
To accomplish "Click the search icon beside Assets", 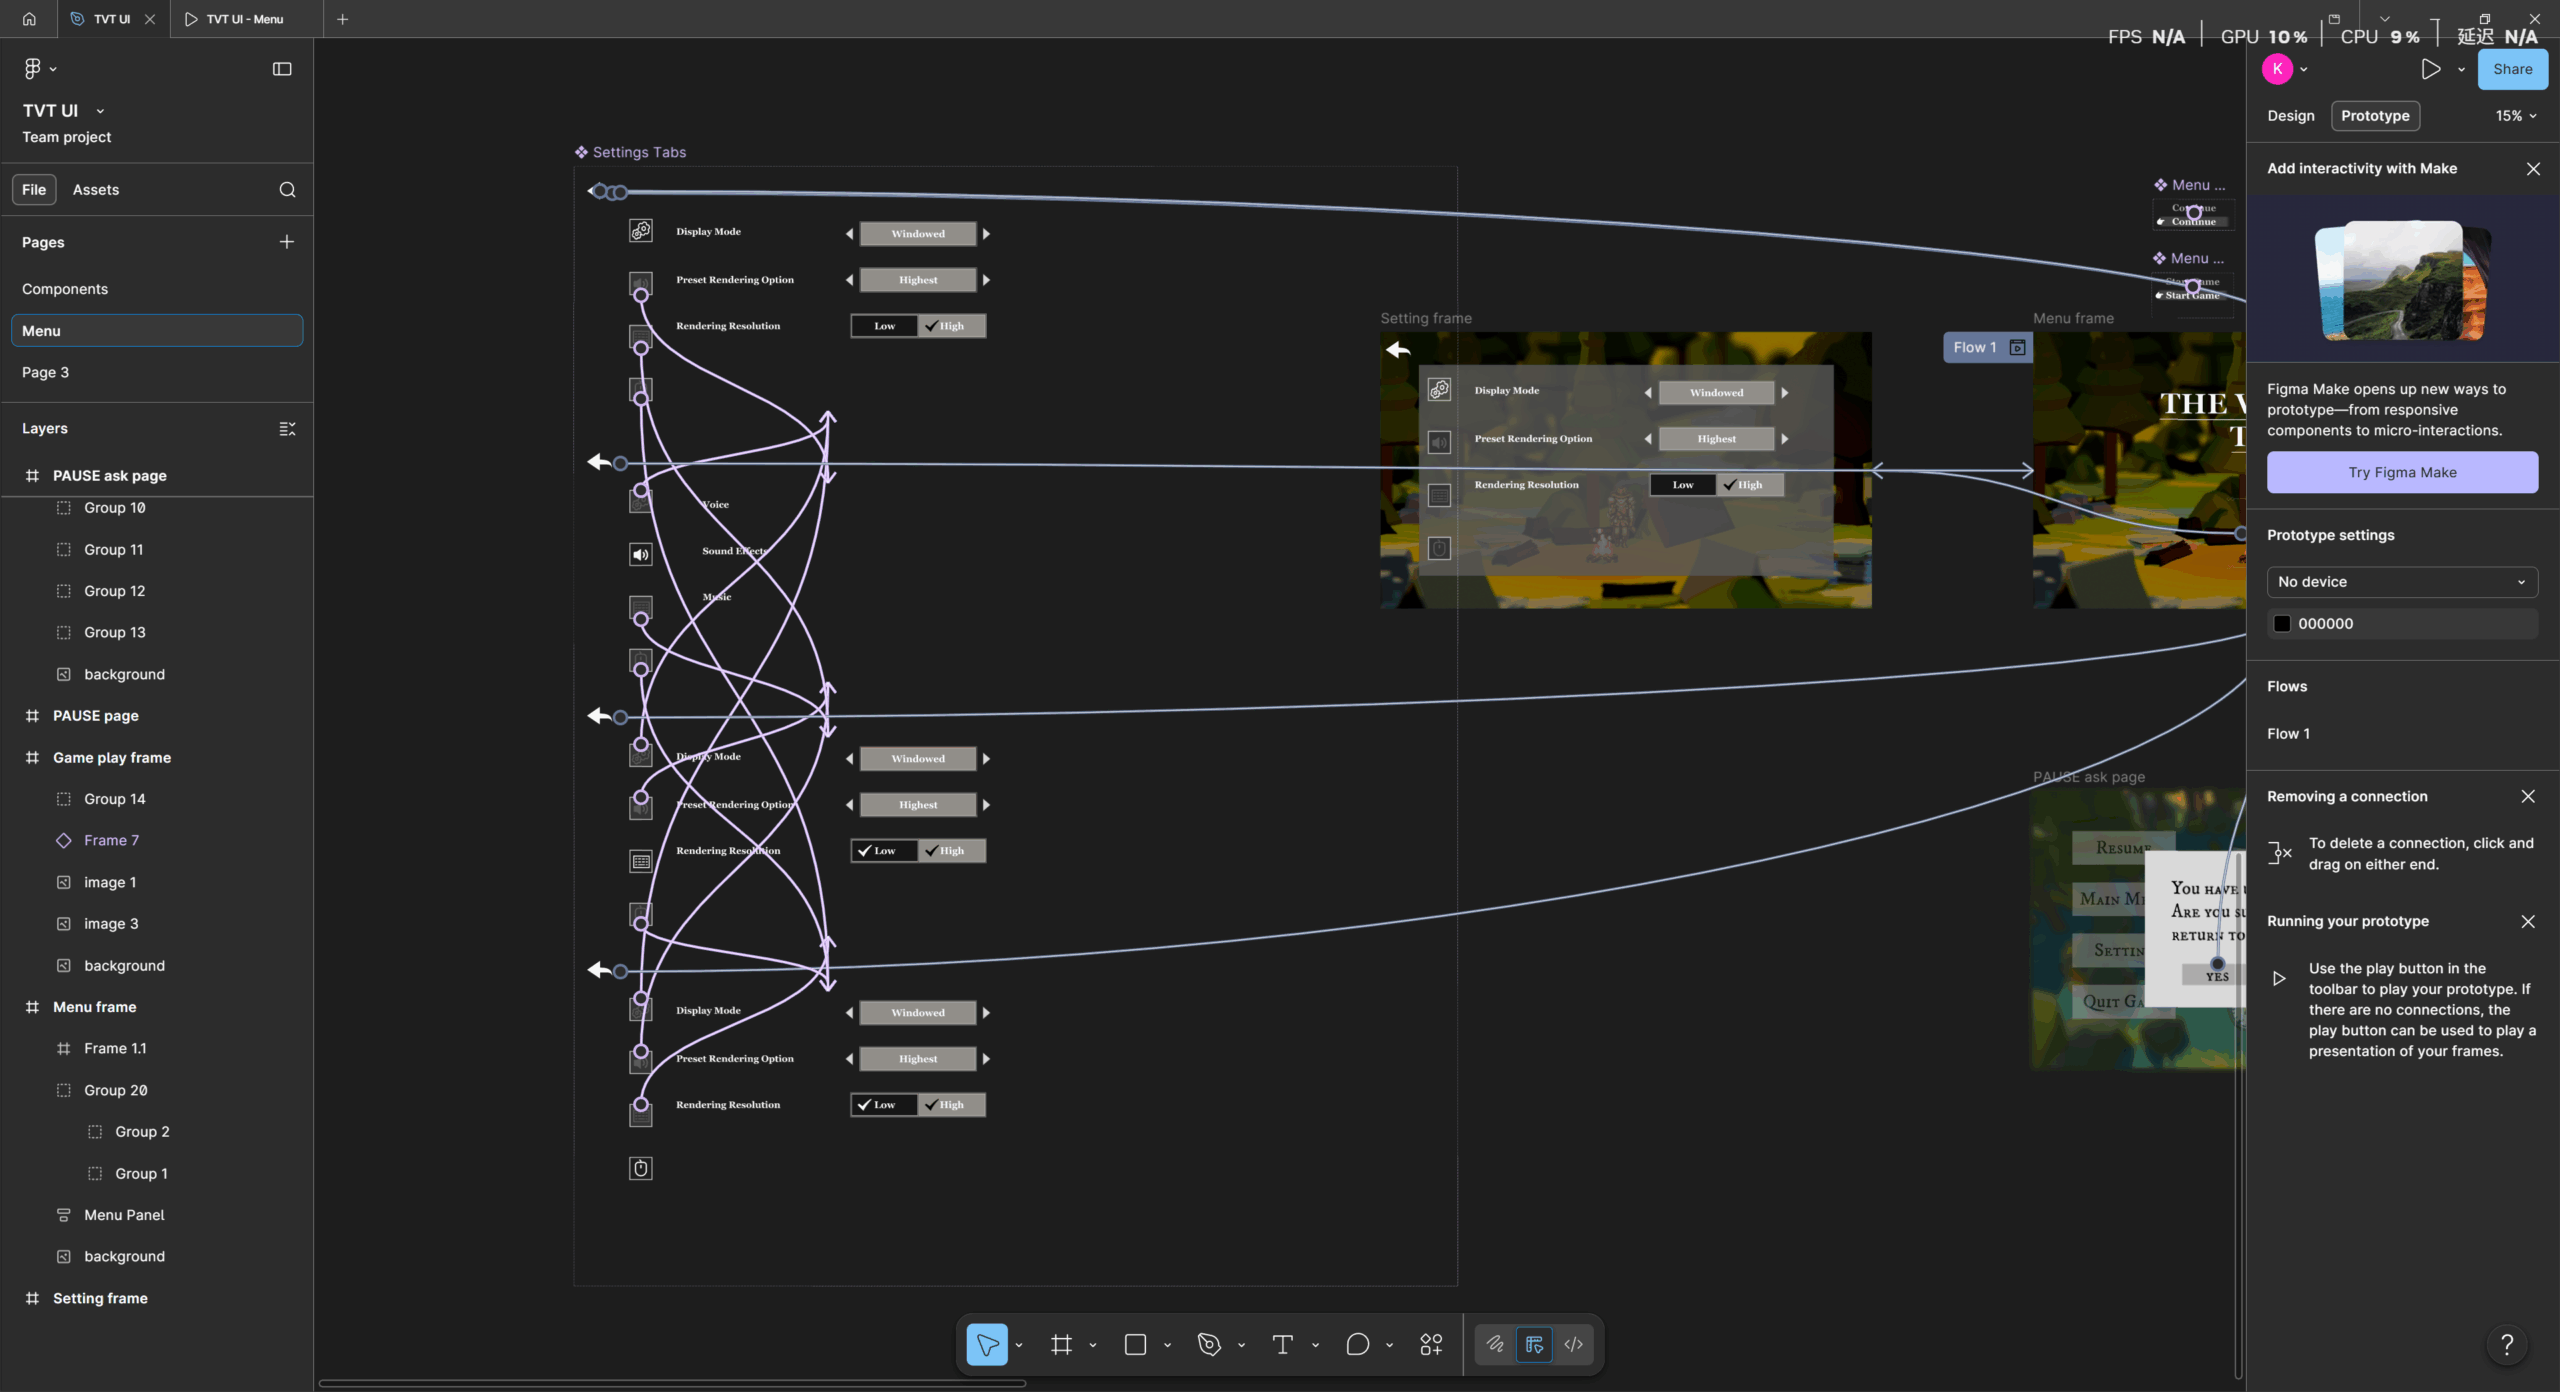I will coord(287,190).
